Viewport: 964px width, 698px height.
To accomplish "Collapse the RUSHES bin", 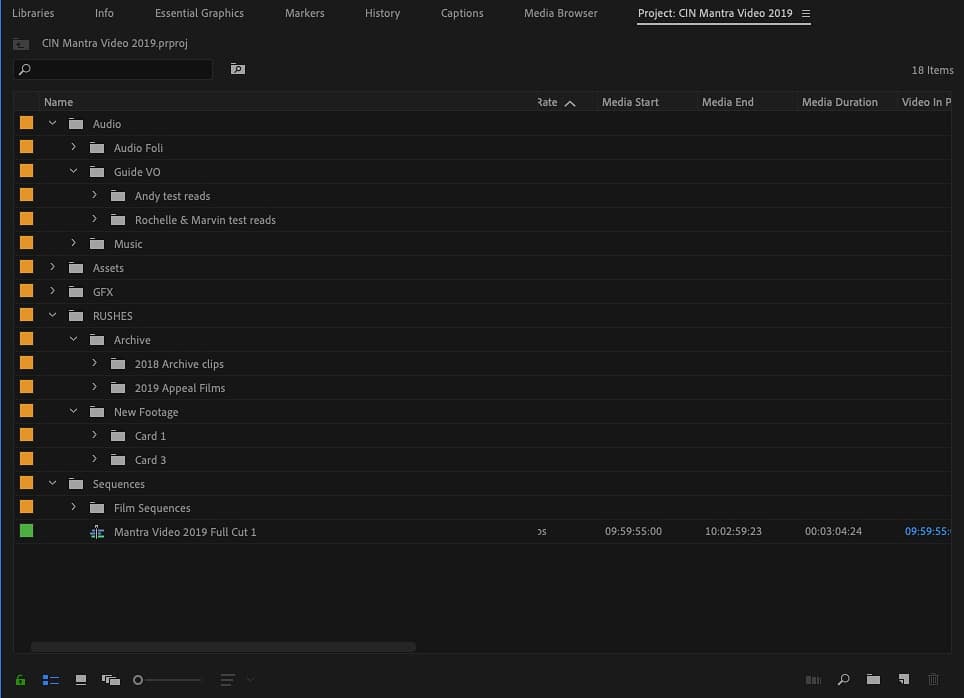I will point(52,315).
